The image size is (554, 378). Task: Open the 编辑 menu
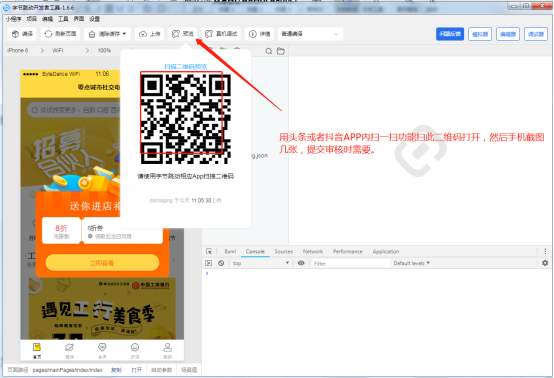click(x=47, y=19)
